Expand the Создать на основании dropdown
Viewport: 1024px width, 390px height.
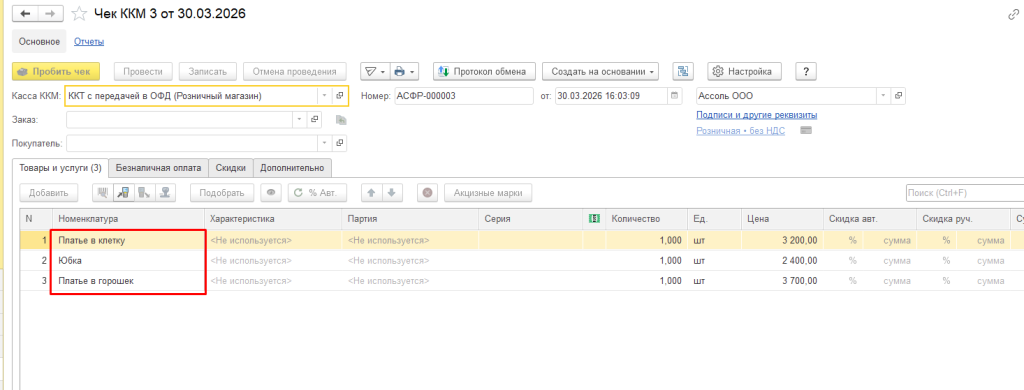(600, 71)
